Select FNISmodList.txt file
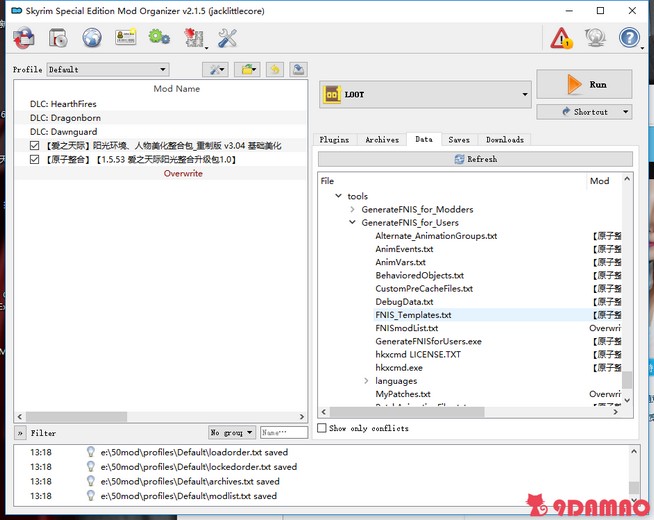Screen dimensions: 654x520 (x=407, y=328)
